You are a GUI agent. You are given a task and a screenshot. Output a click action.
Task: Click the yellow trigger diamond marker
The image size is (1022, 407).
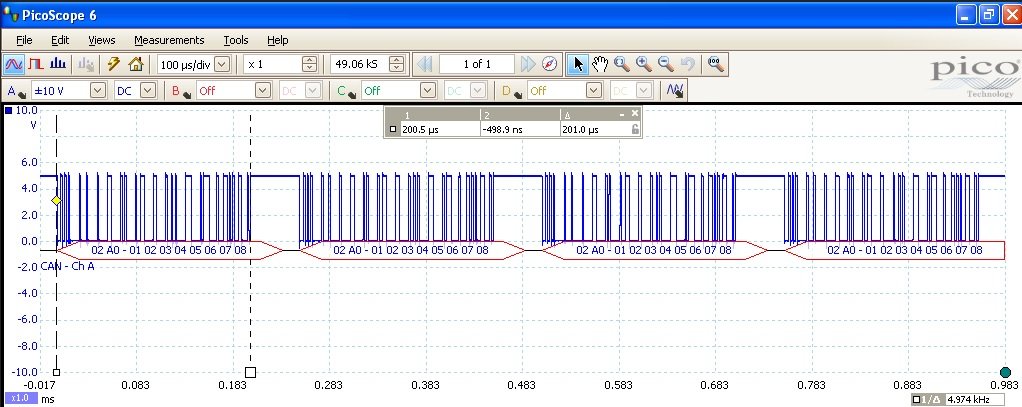(x=56, y=200)
